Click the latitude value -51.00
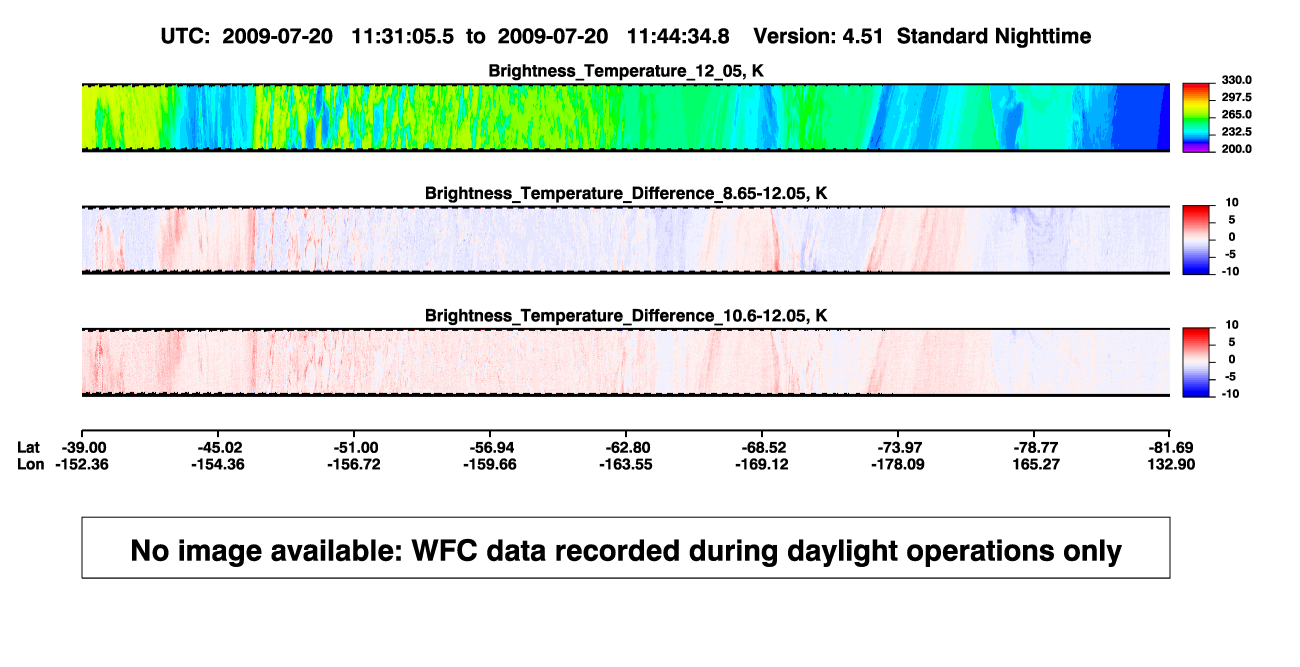Image resolution: width=1300 pixels, height=667 pixels. click(x=355, y=447)
